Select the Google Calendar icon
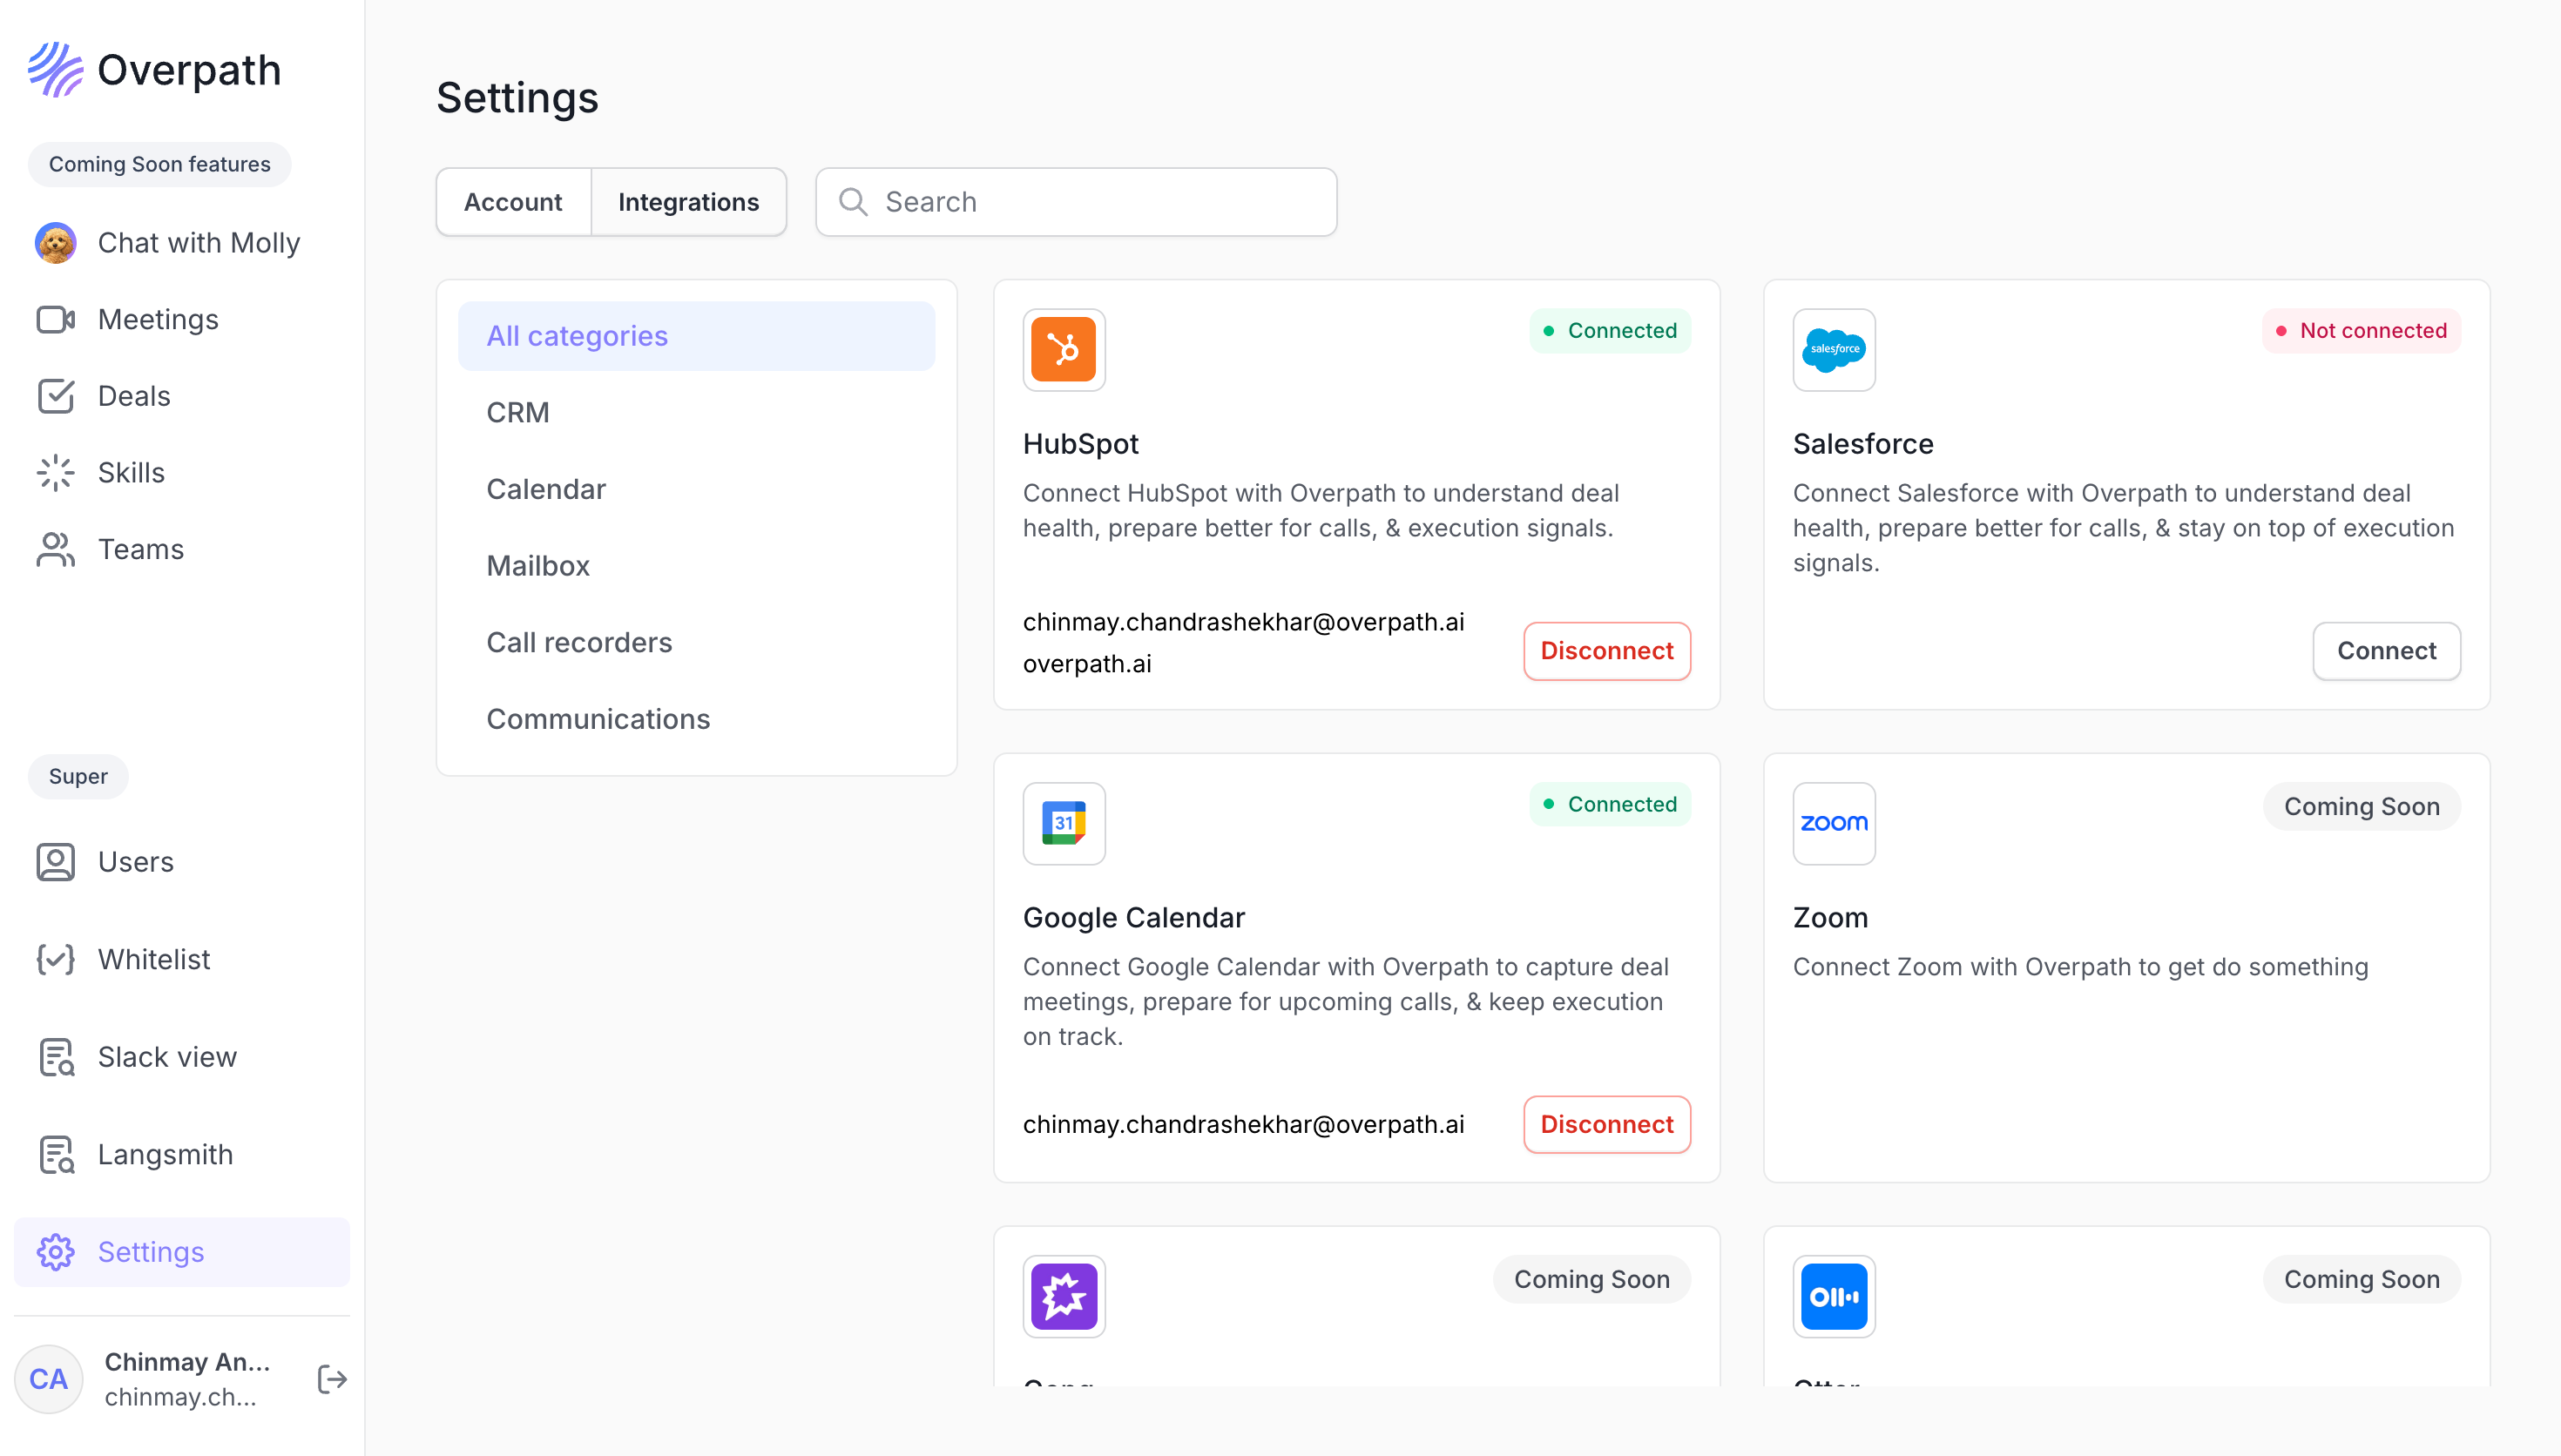2561x1456 pixels. coord(1063,823)
